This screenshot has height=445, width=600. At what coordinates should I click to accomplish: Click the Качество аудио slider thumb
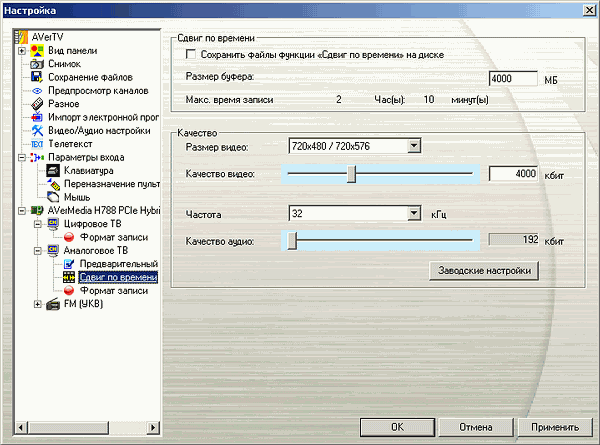pos(292,241)
